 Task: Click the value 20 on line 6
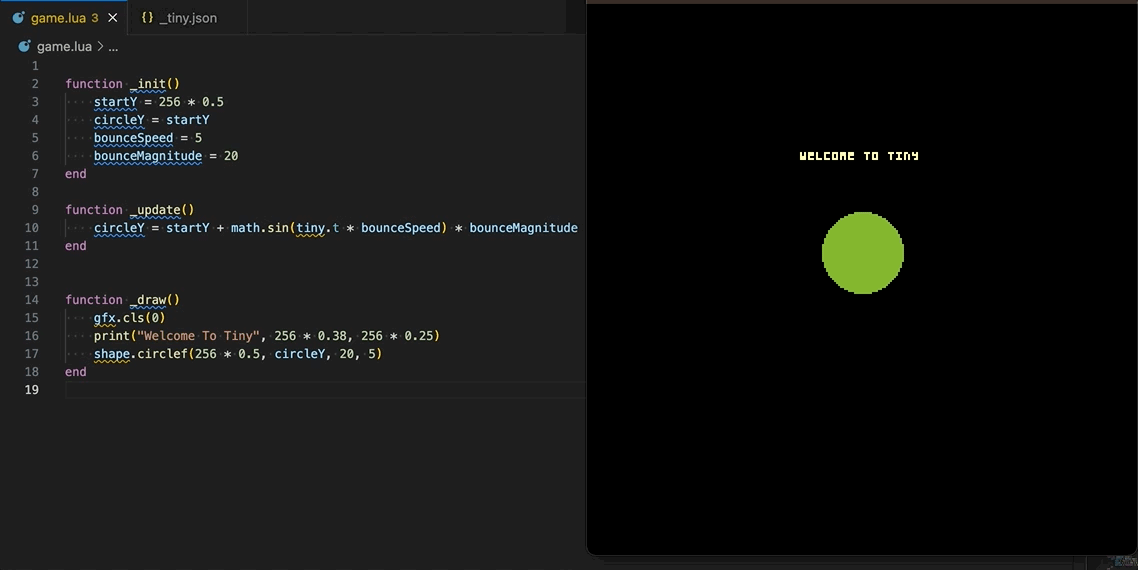point(231,155)
